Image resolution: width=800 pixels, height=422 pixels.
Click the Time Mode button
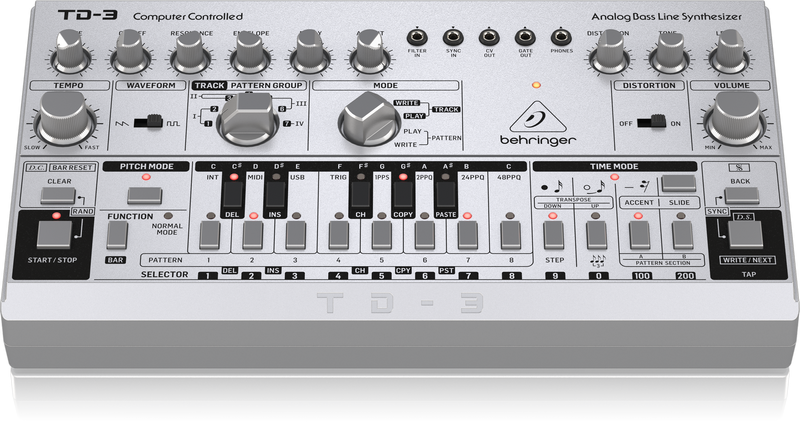[679, 184]
